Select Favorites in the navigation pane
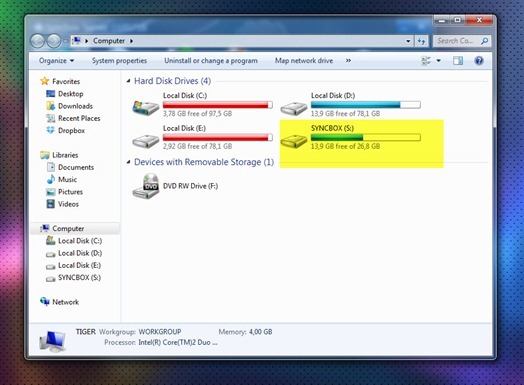Image resolution: width=524 pixels, height=385 pixels. click(x=66, y=81)
